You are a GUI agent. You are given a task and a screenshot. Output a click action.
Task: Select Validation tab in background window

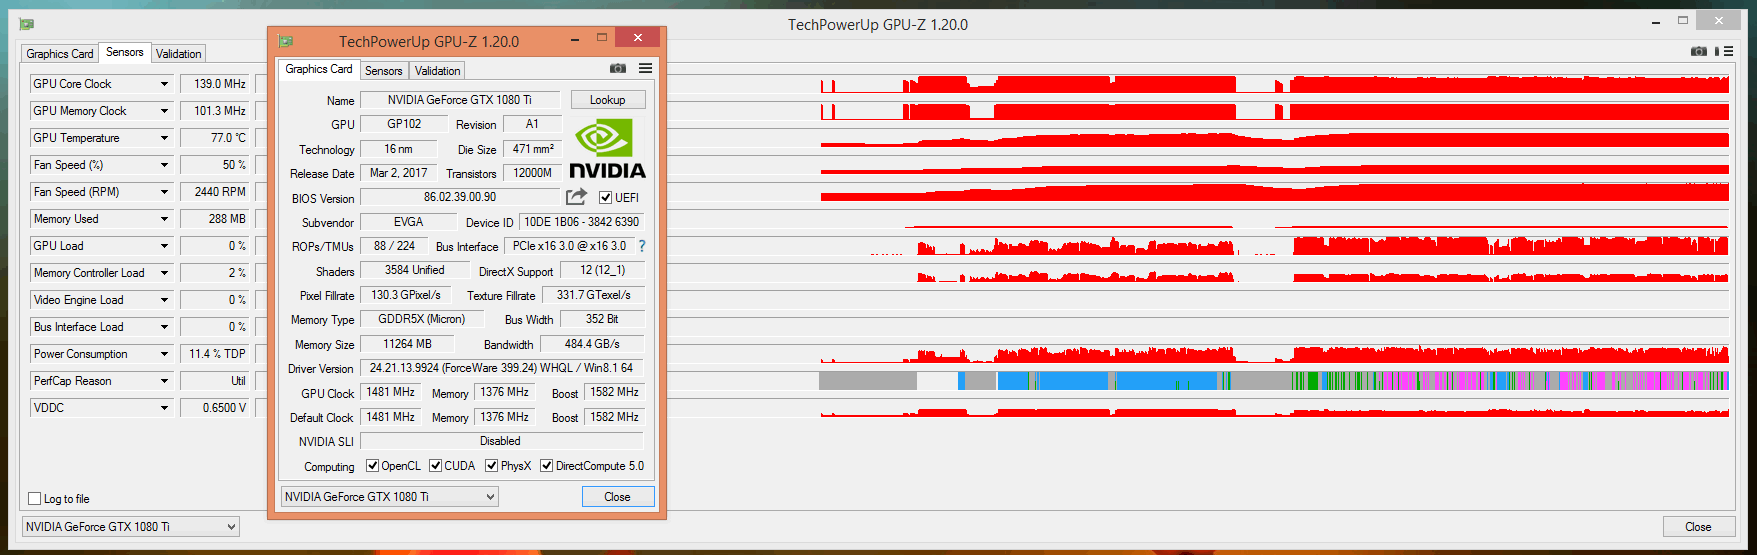pyautogui.click(x=179, y=54)
